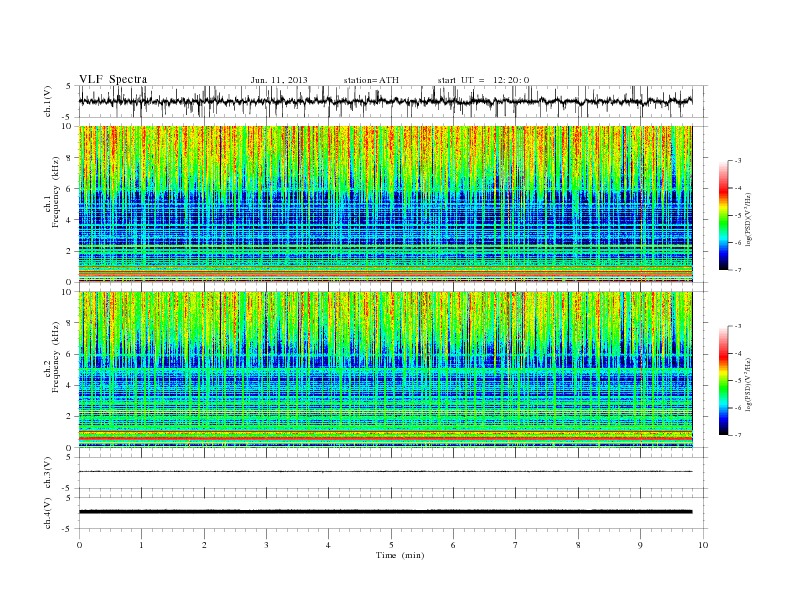Viewport: 792px width, 612px height.
Task: Click inside the ch.1 spectrogram panel
Action: 385,204
